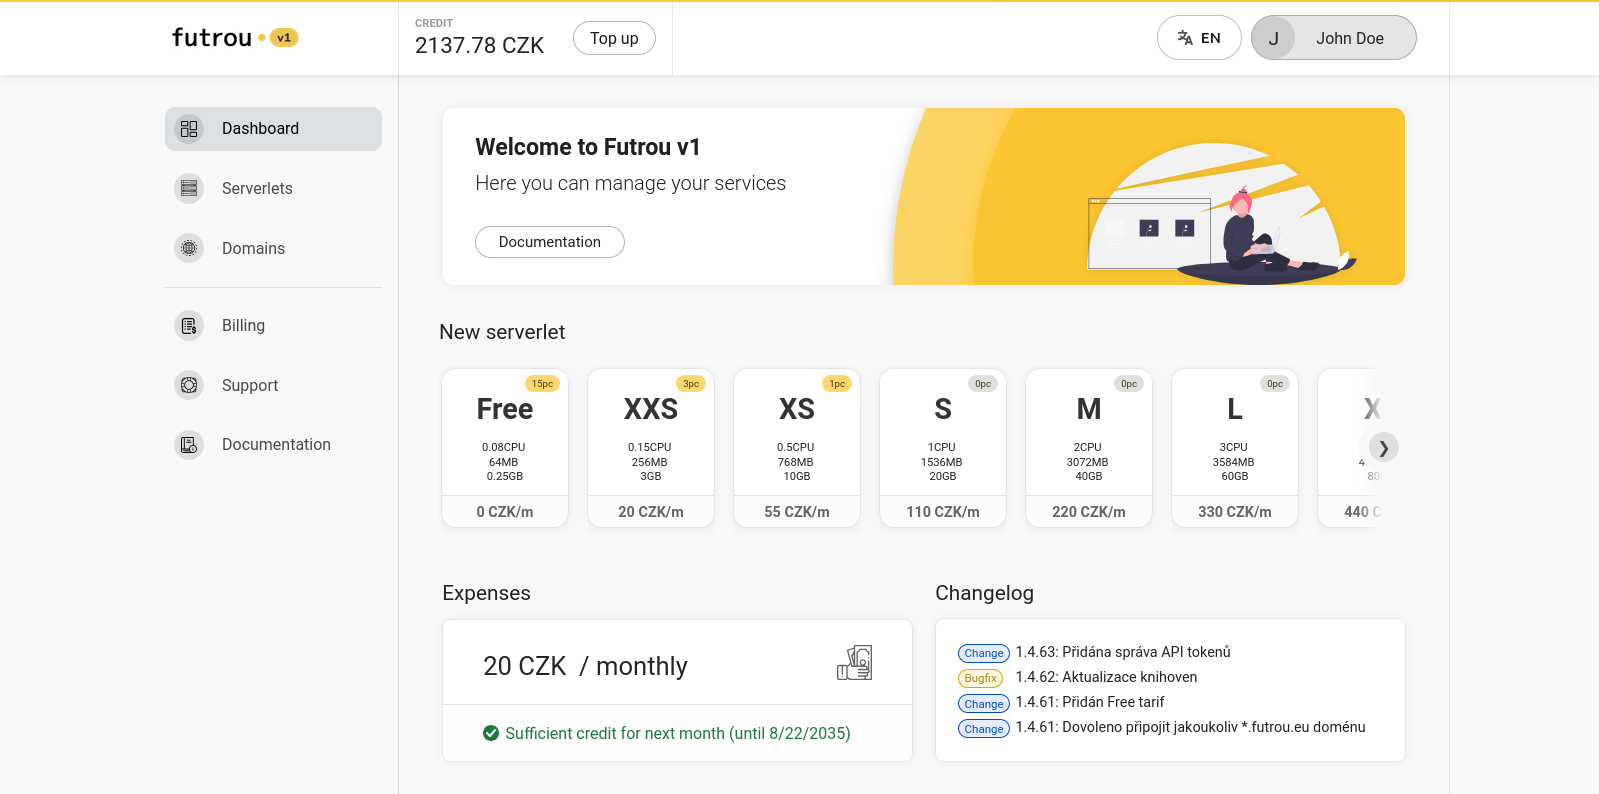Click the money bills icon in Expenses
Viewport: 1599px width, 794px height.
[855, 663]
